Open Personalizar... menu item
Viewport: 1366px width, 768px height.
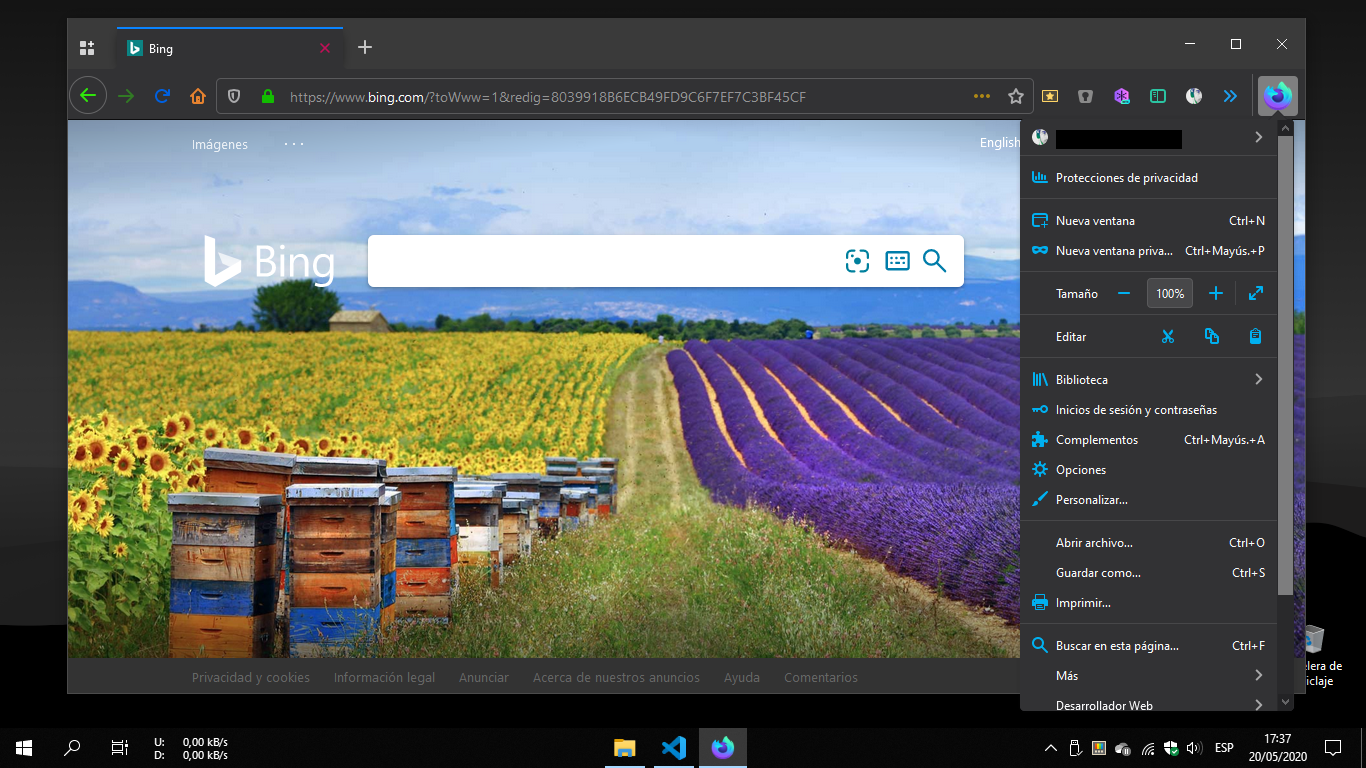tap(1148, 500)
